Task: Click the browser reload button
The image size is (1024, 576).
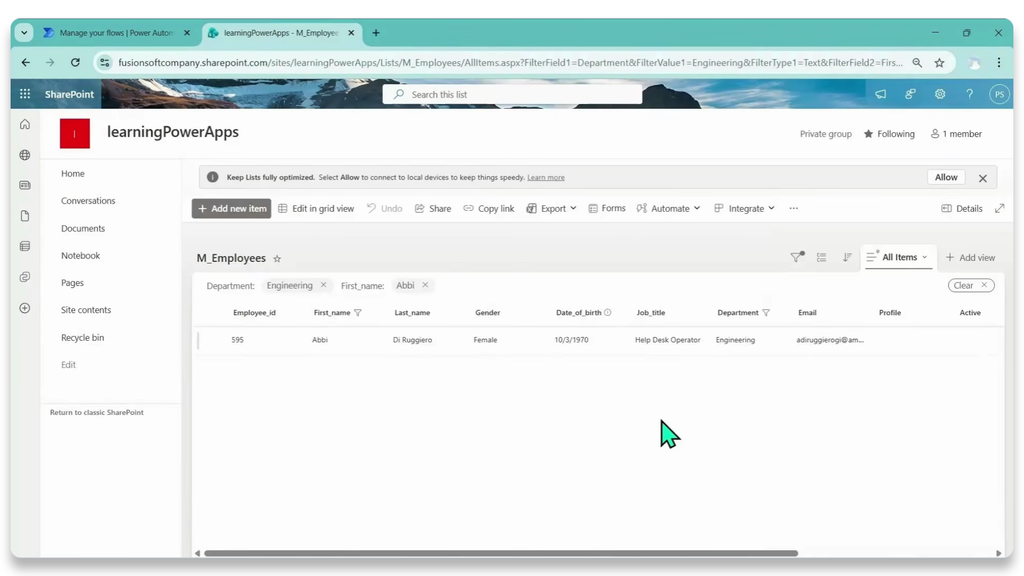Action: coord(75,63)
